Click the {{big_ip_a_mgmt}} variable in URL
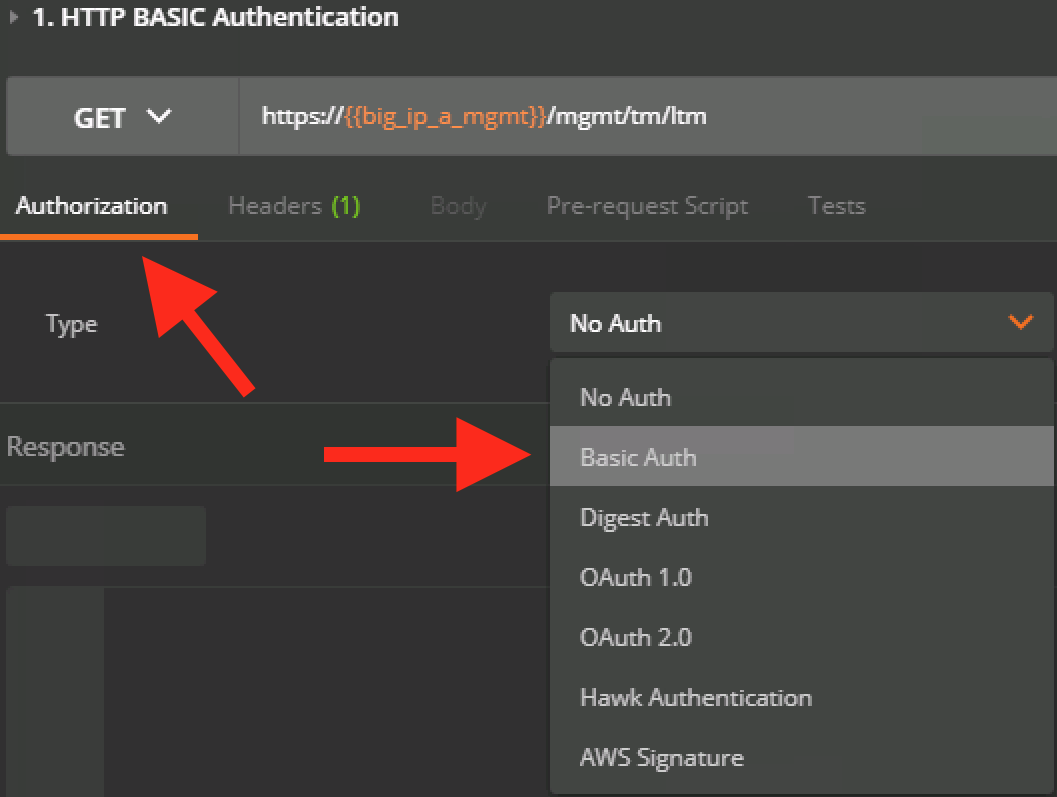This screenshot has width=1057, height=797. pyautogui.click(x=445, y=117)
